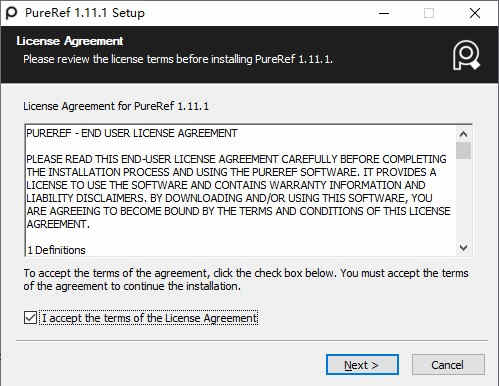Click the "1 Definitions" line in the license
The height and width of the screenshot is (386, 499).
(x=56, y=250)
